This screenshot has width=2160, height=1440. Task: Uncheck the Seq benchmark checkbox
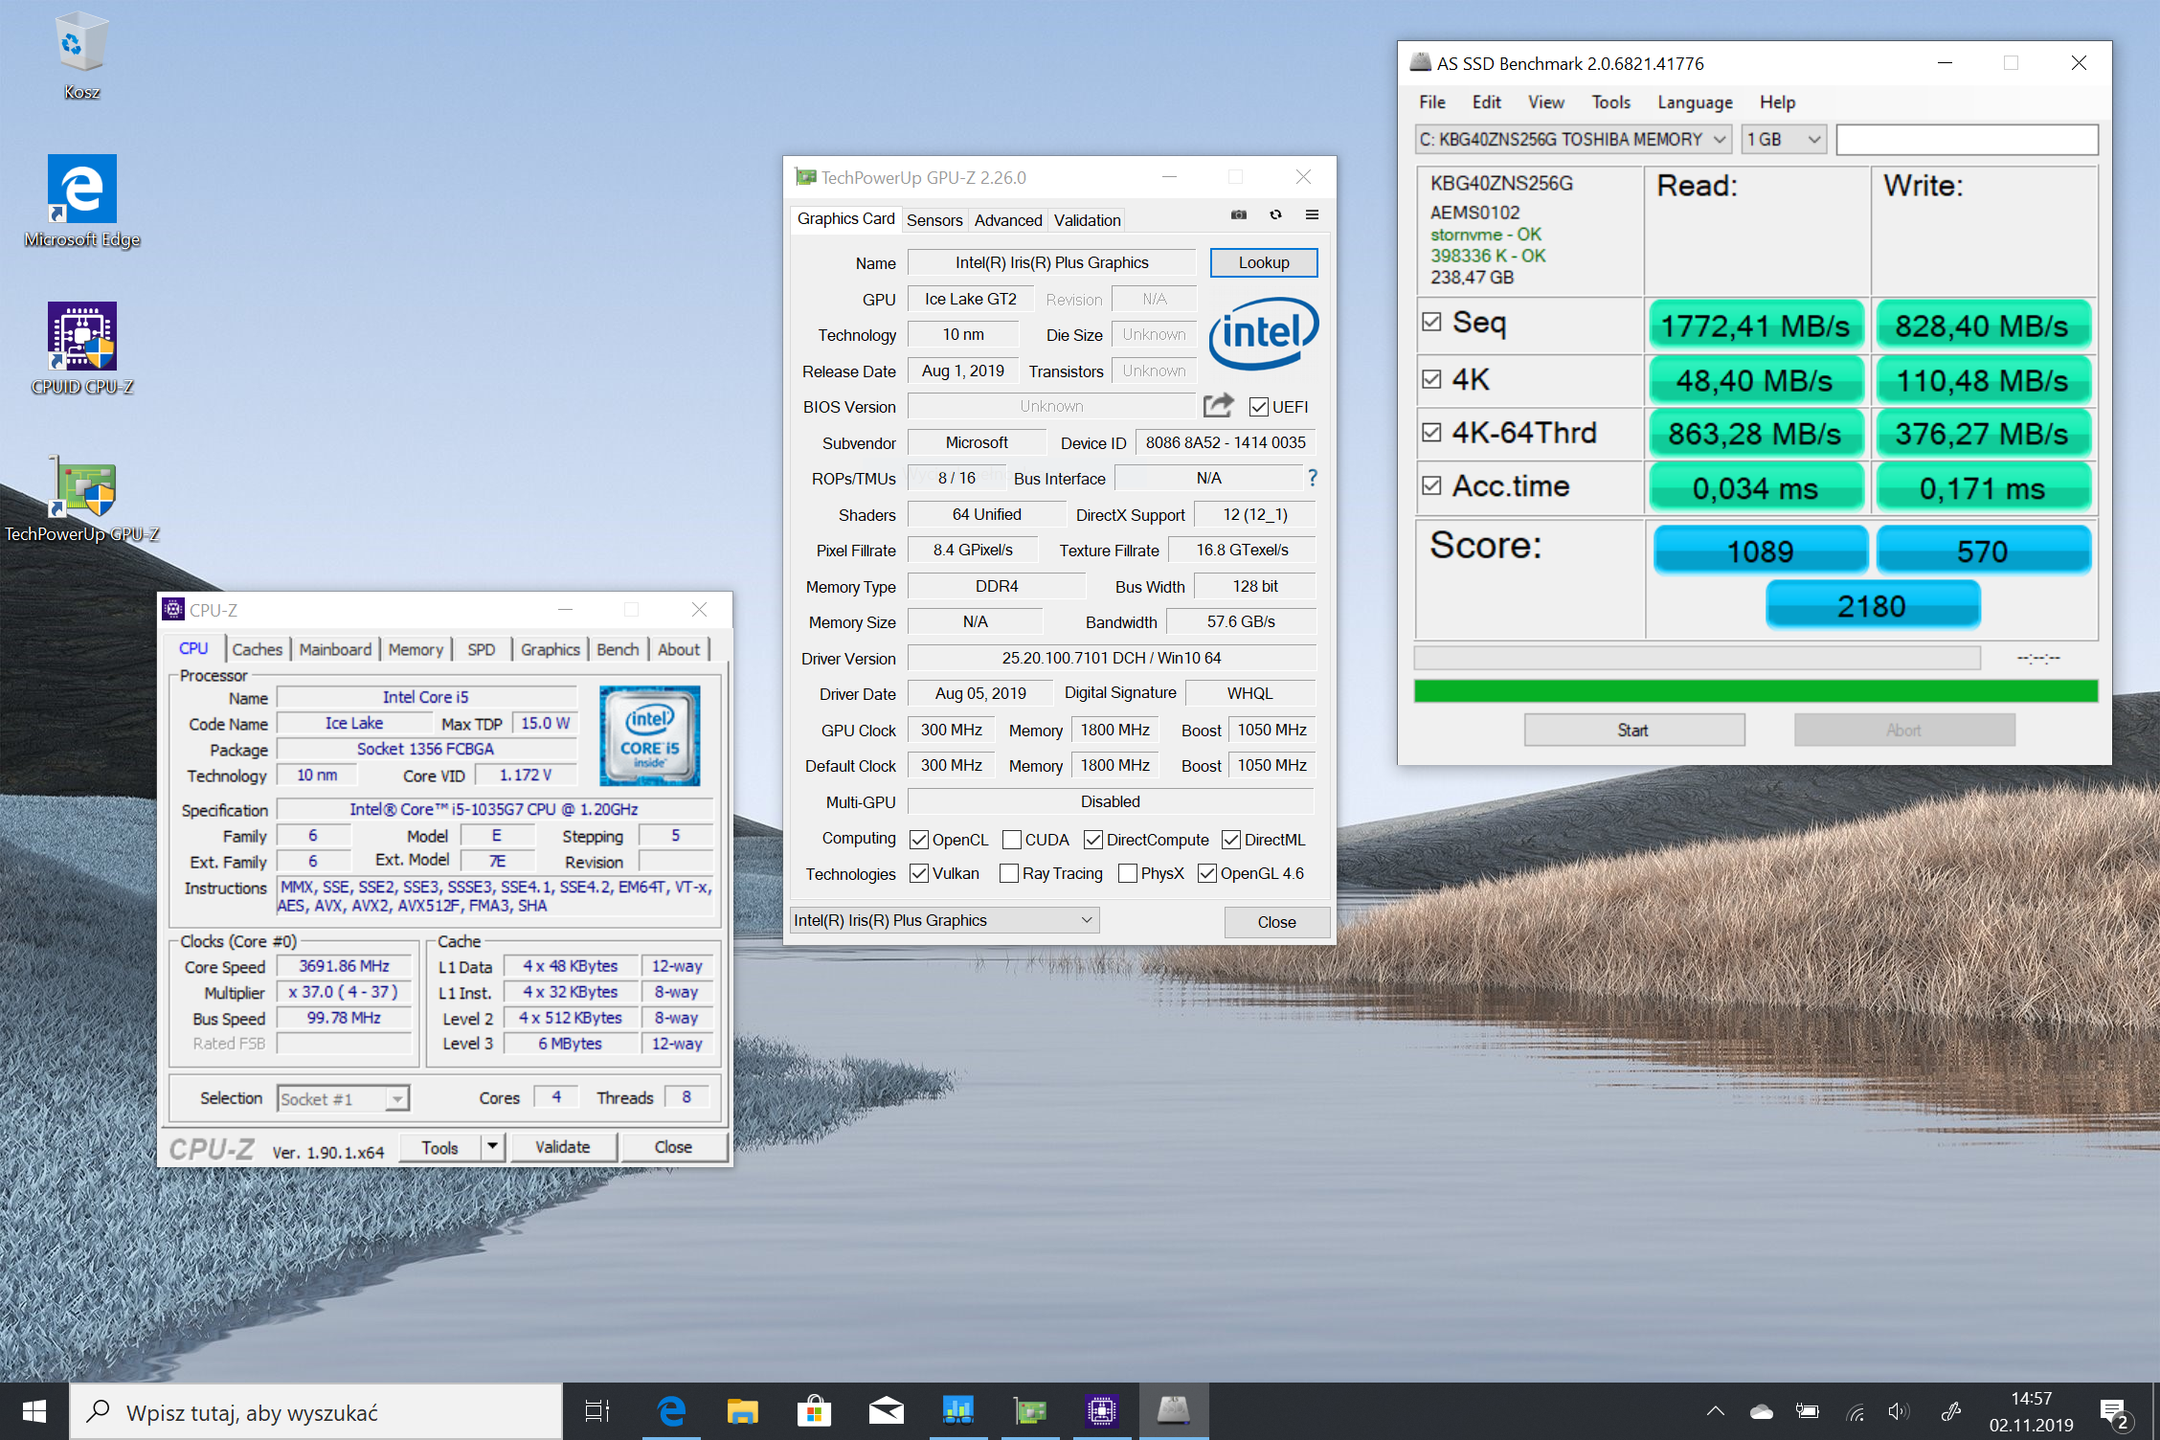pyautogui.click(x=1431, y=322)
